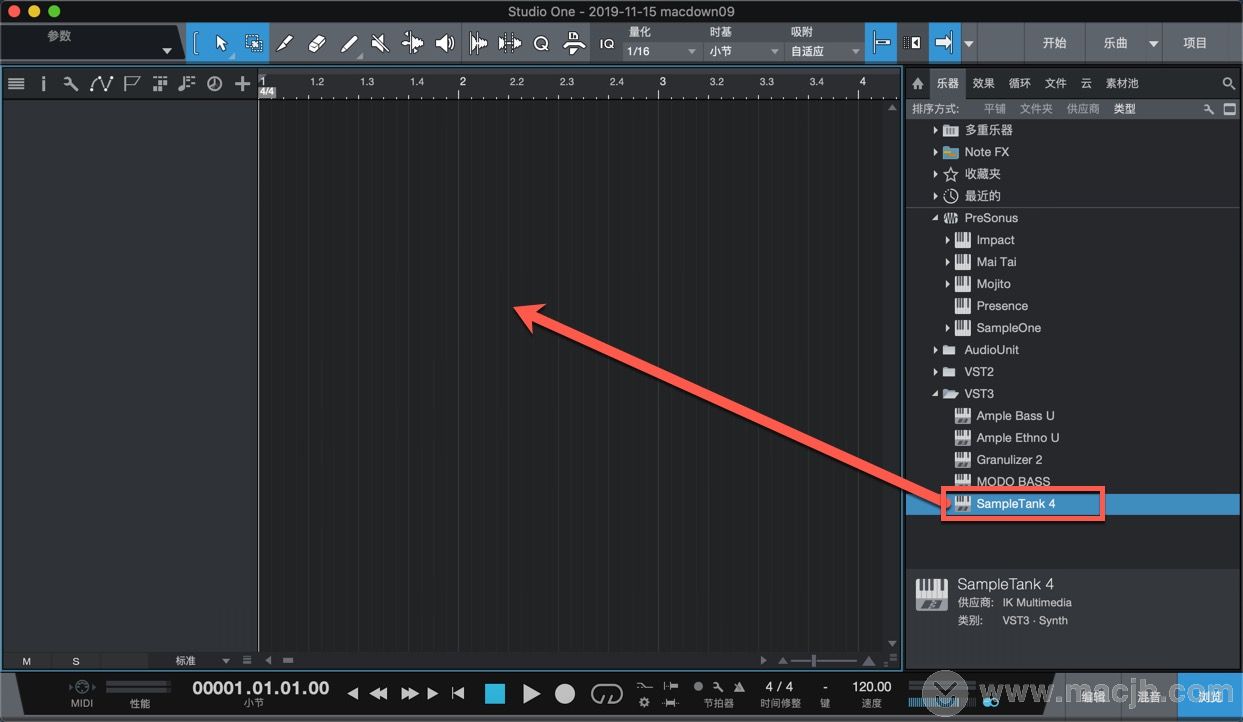
Task: Sort browser by 文件夹
Action: 1036,109
